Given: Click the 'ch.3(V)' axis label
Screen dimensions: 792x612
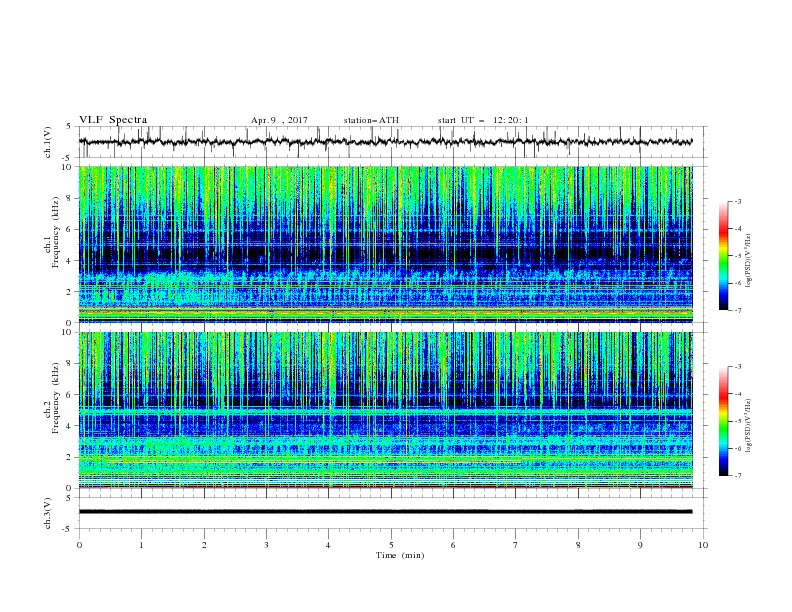Looking at the screenshot, I should (x=48, y=513).
